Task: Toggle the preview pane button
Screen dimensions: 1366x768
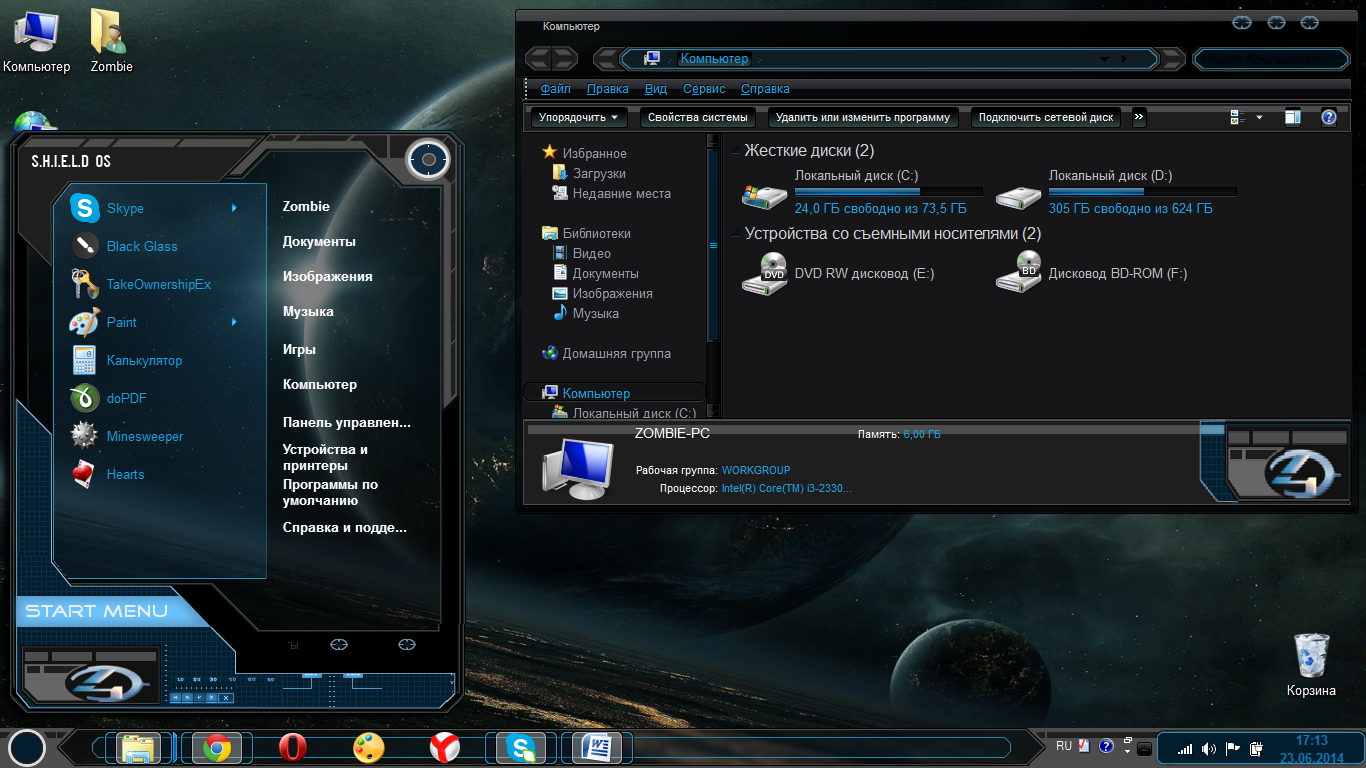Action: tap(1293, 117)
